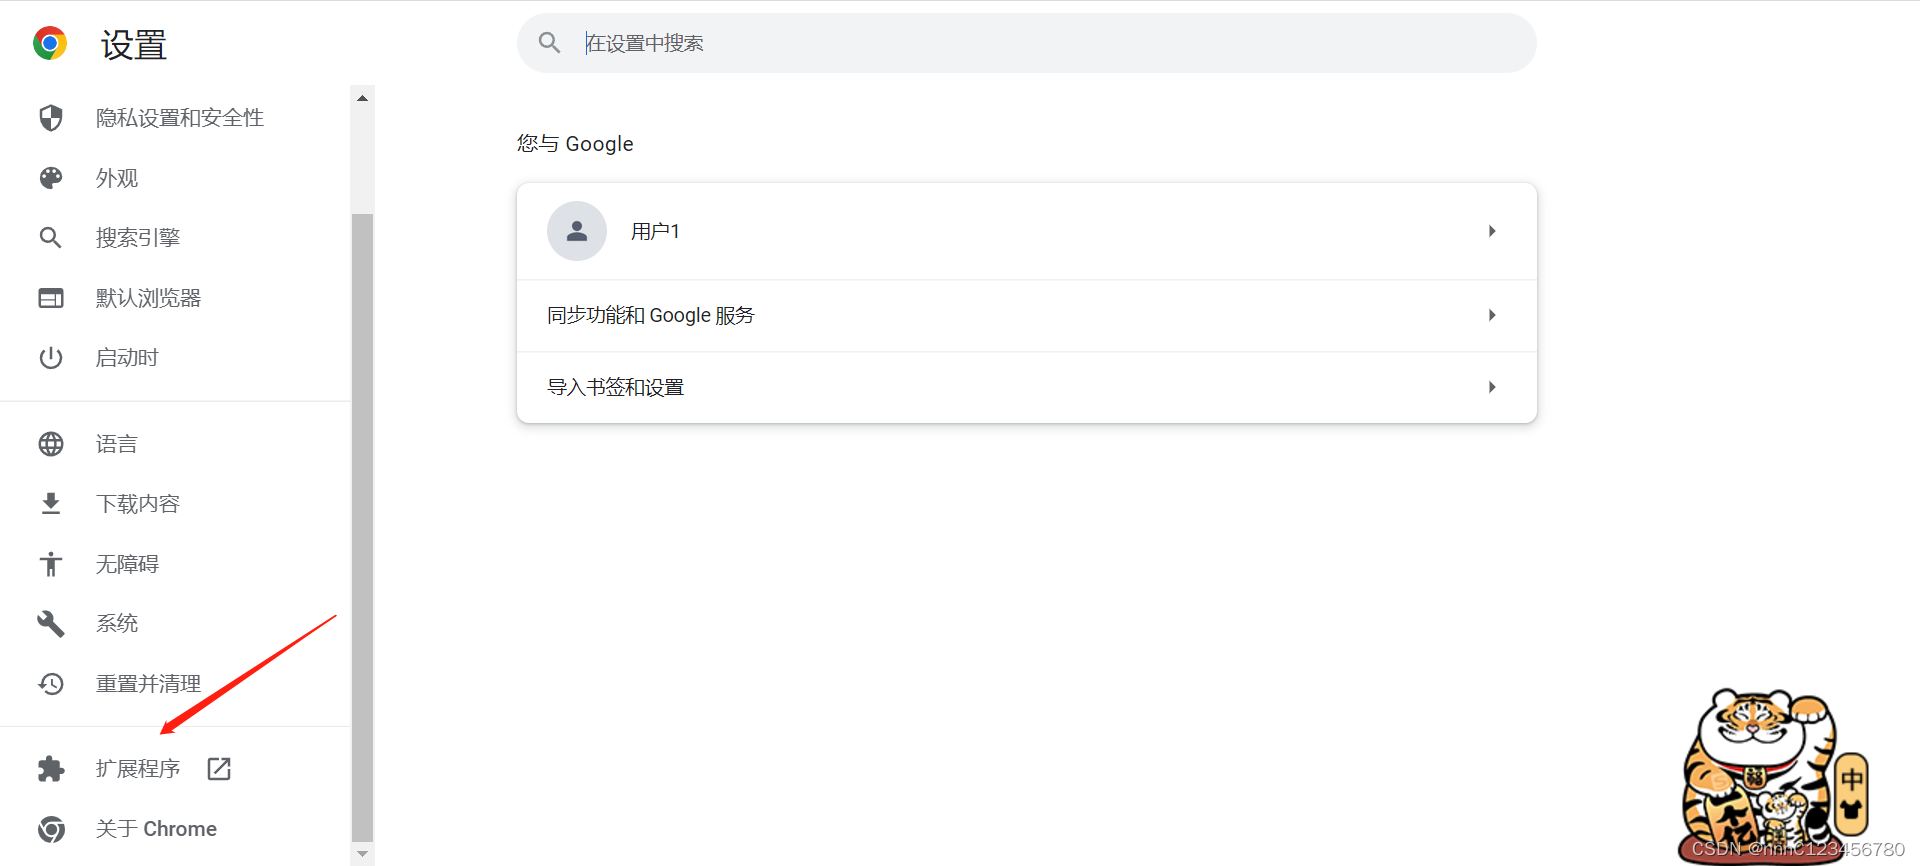Open the 用户1 profile row
Viewport: 1920px width, 866px height.
coord(1027,231)
